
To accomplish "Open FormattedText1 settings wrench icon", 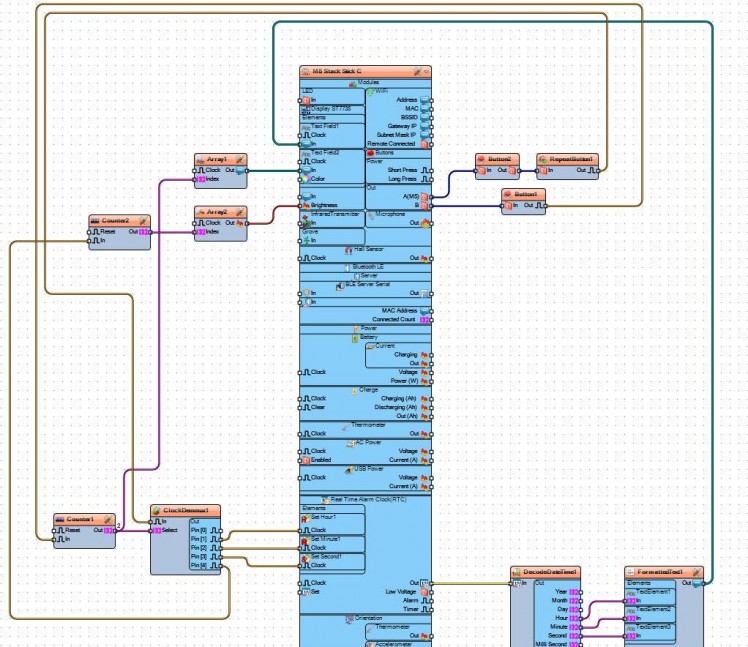I will (696, 572).
